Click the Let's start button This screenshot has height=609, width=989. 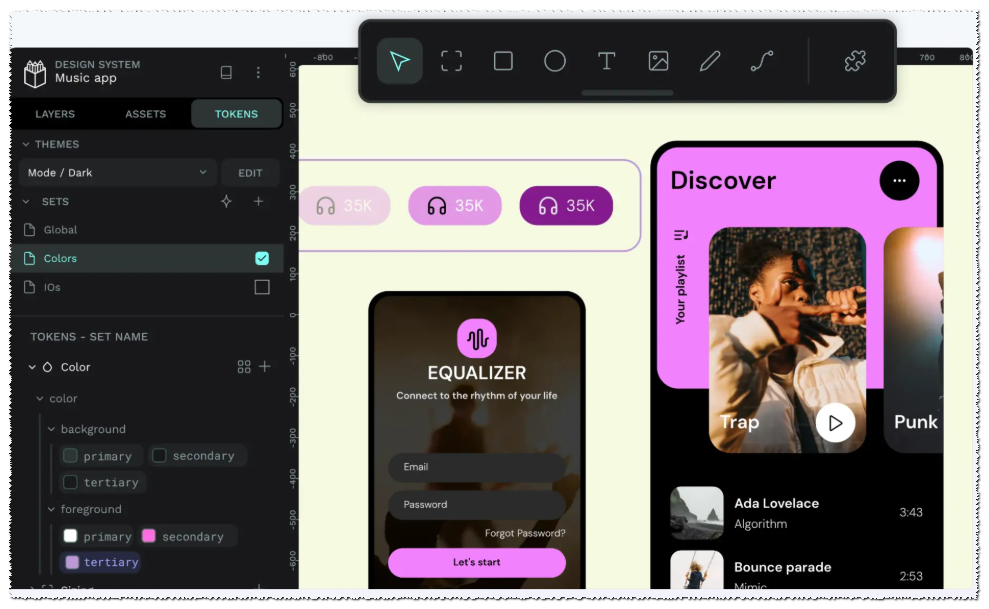click(477, 562)
